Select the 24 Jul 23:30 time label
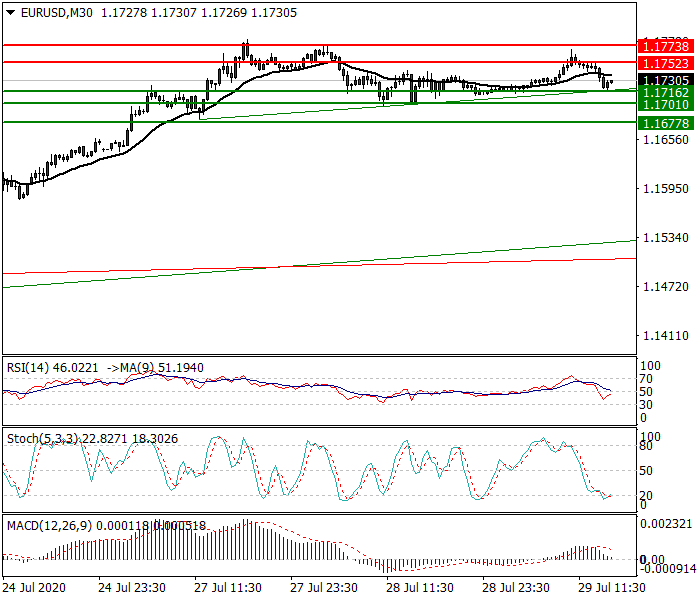The width and height of the screenshot is (700, 600). click(x=132, y=588)
